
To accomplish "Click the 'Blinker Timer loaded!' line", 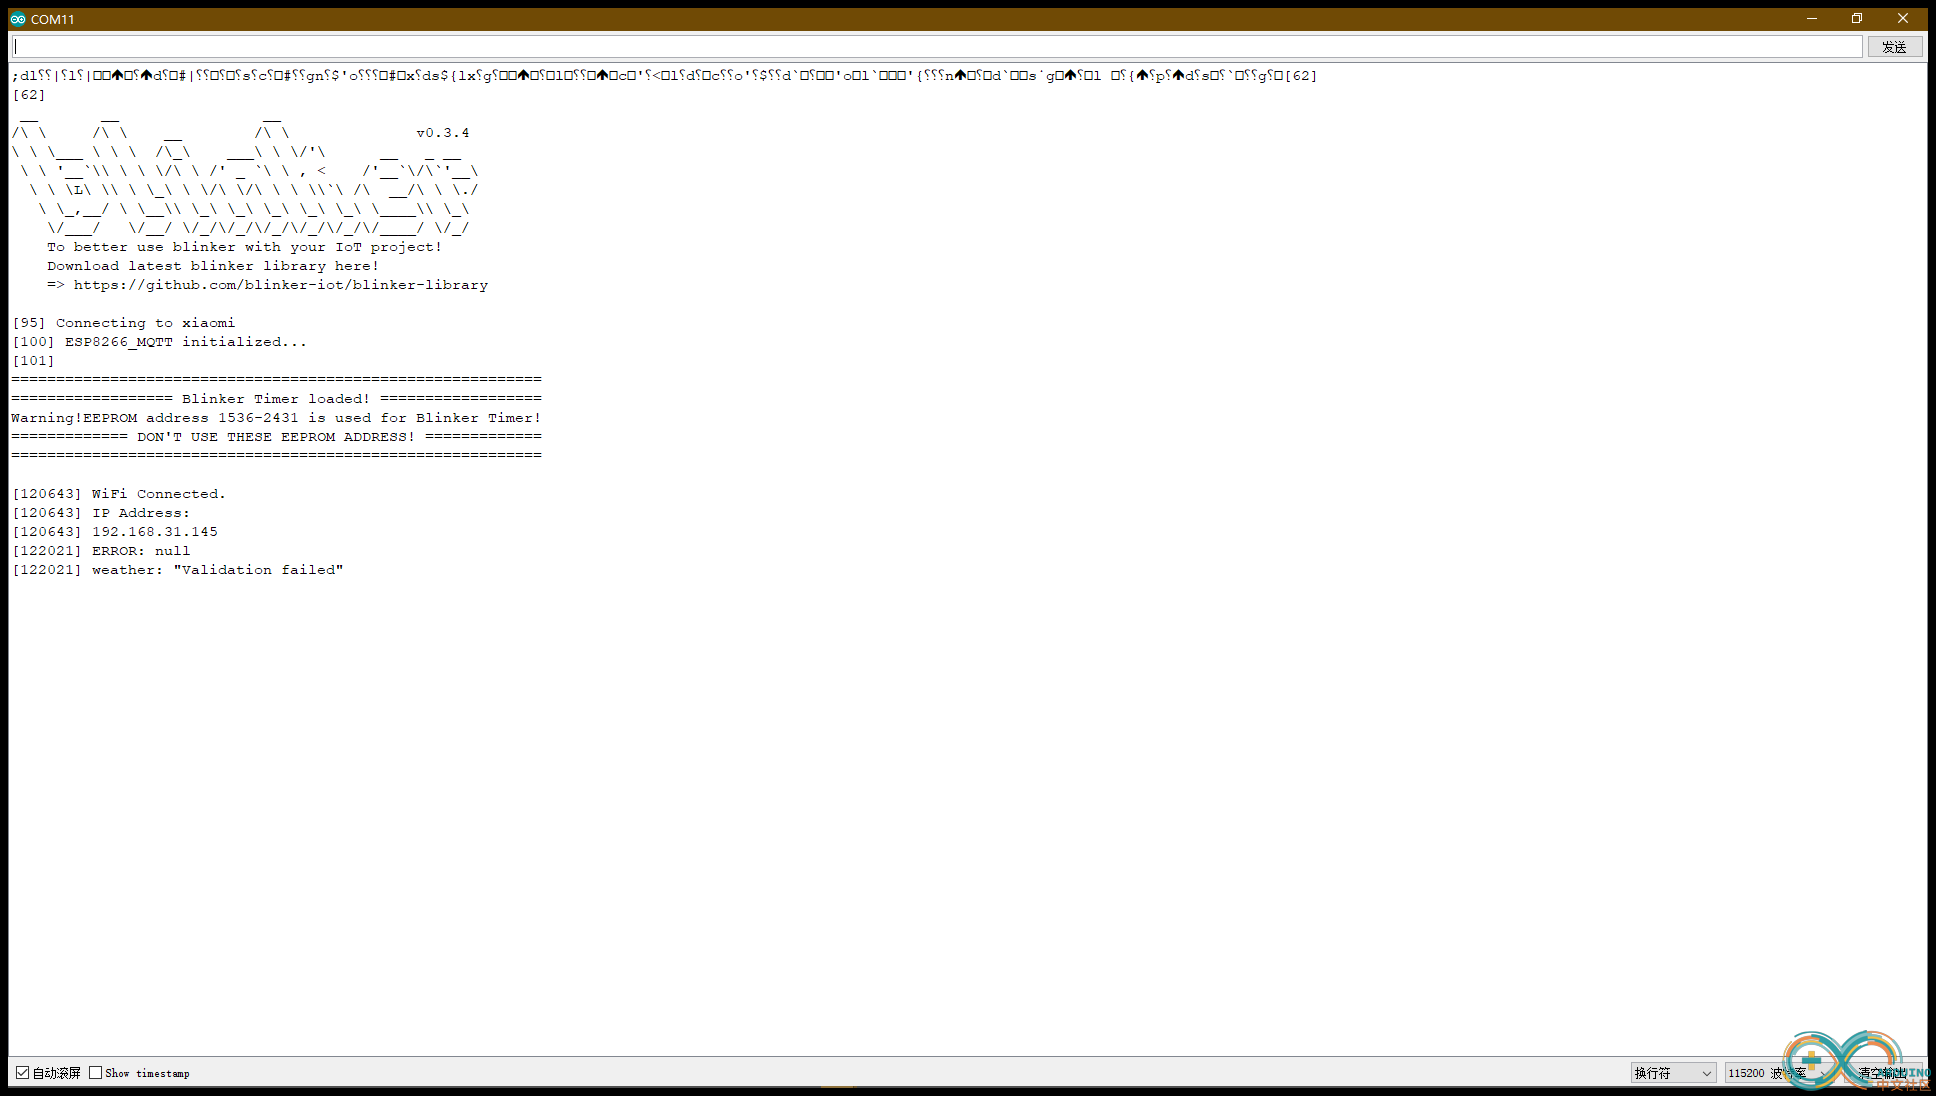I will (276, 399).
